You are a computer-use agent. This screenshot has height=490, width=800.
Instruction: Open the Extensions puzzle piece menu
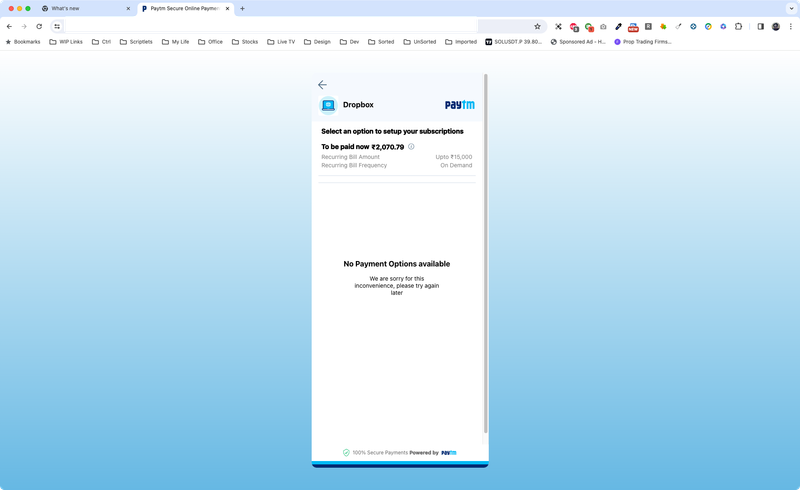tap(738, 27)
